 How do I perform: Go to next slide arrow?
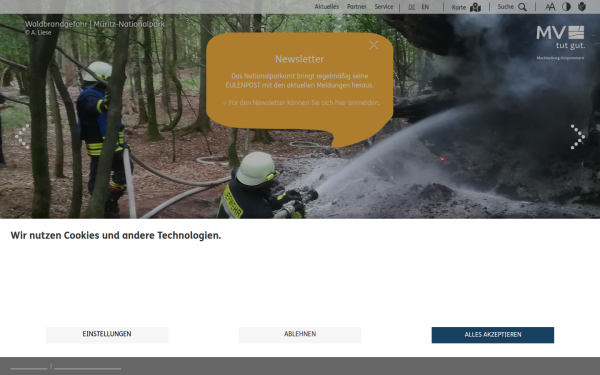point(578,137)
